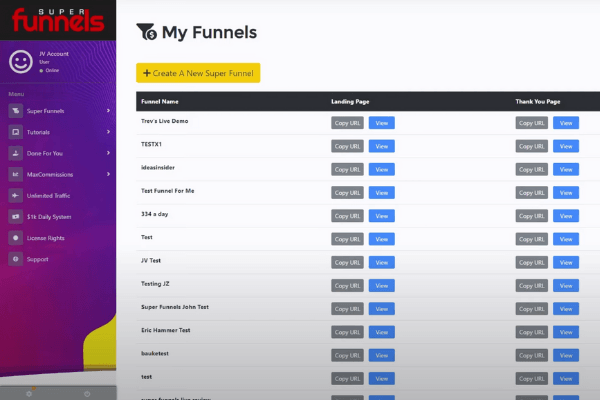This screenshot has height=400, width=600.
Task: View landing page for Eric Hammer Test
Action: [x=382, y=332]
